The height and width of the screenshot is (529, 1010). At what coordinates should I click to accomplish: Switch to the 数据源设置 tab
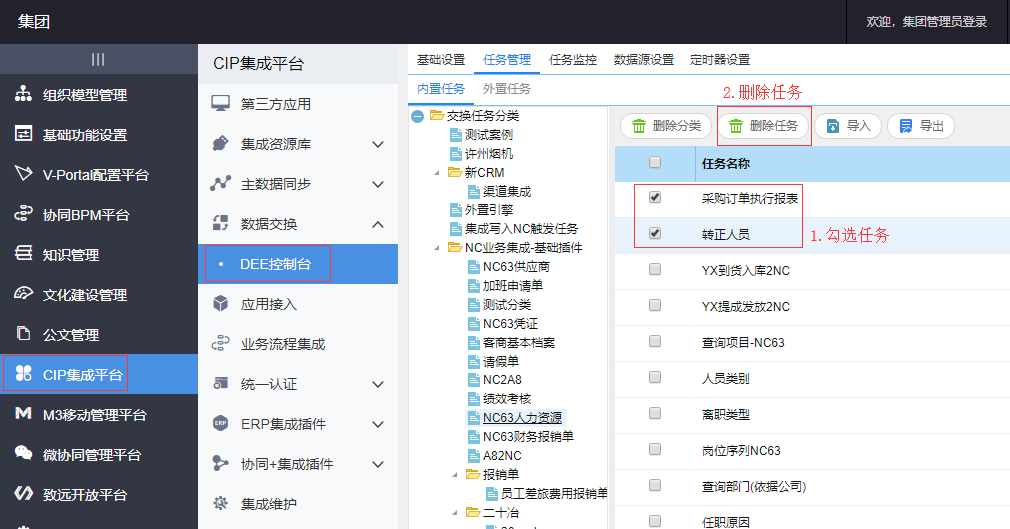pos(643,60)
